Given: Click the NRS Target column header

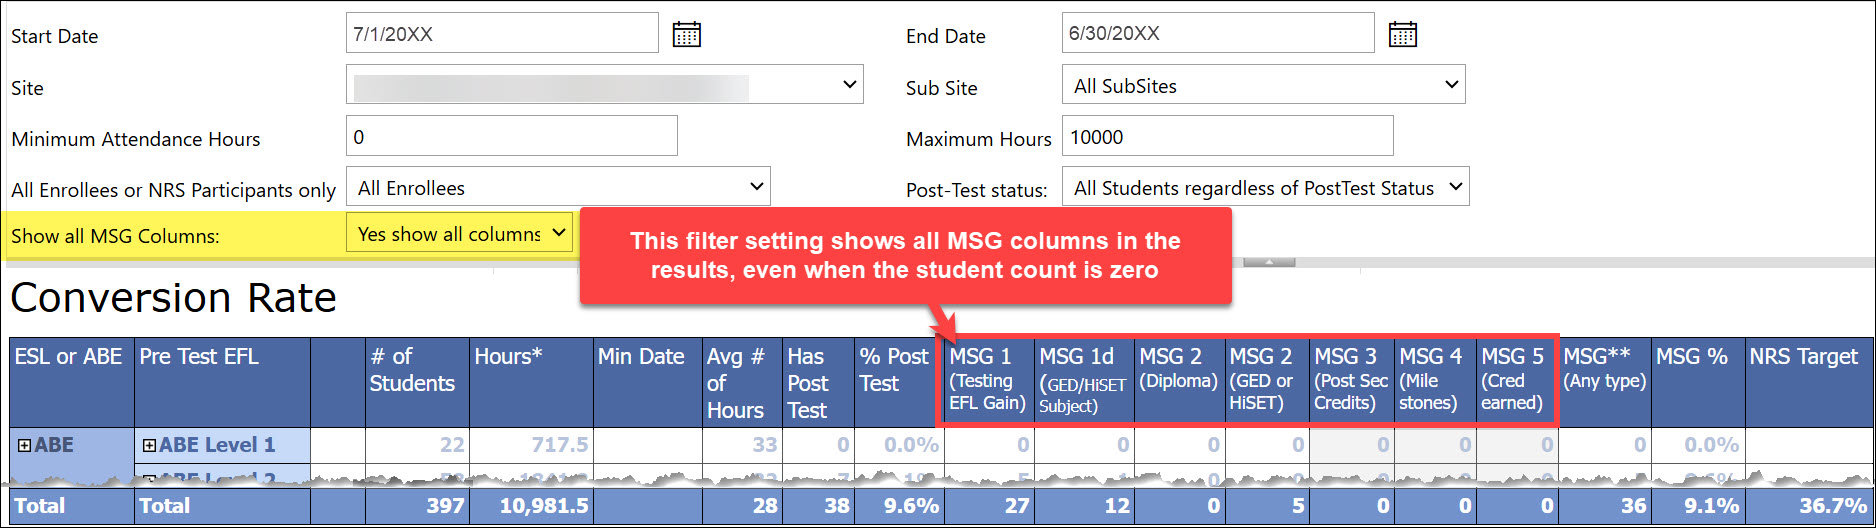Looking at the screenshot, I should tap(1803, 357).
